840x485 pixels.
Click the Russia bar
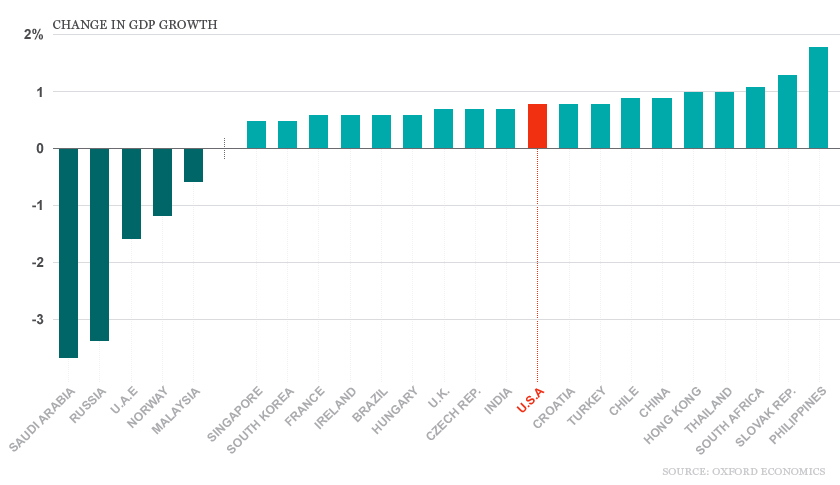click(99, 244)
